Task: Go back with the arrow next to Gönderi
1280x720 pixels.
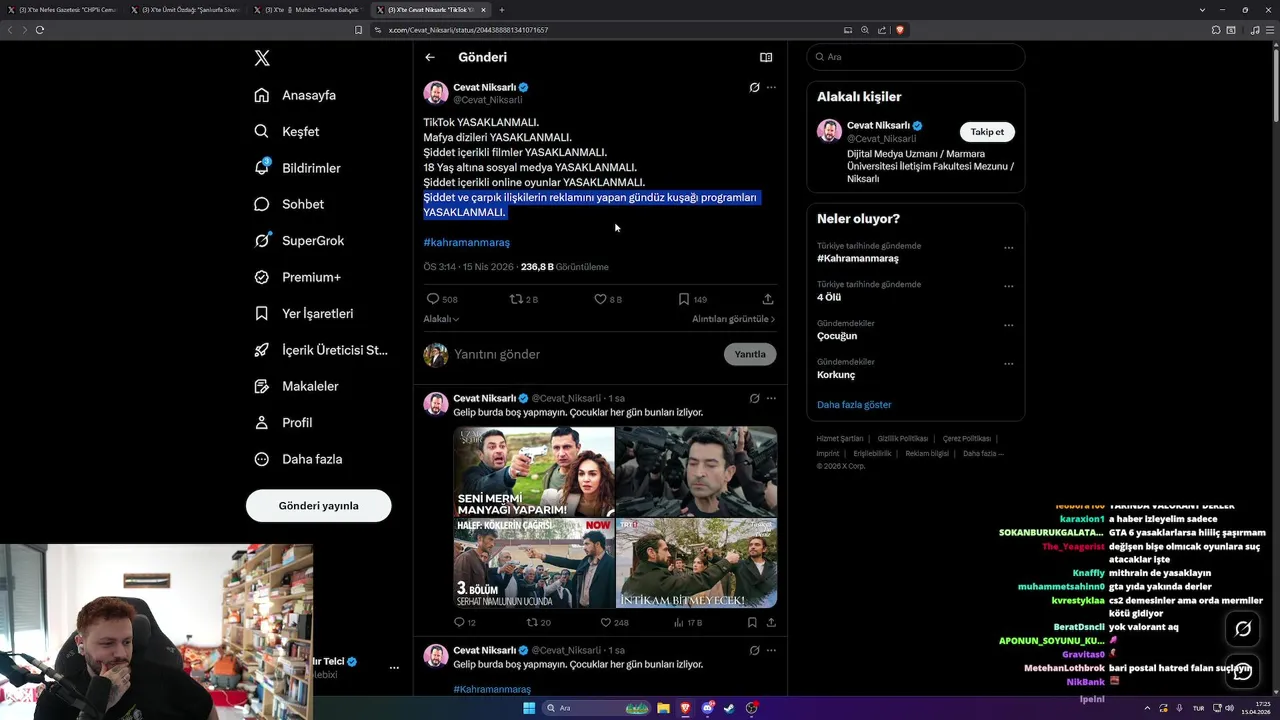Action: tap(430, 57)
